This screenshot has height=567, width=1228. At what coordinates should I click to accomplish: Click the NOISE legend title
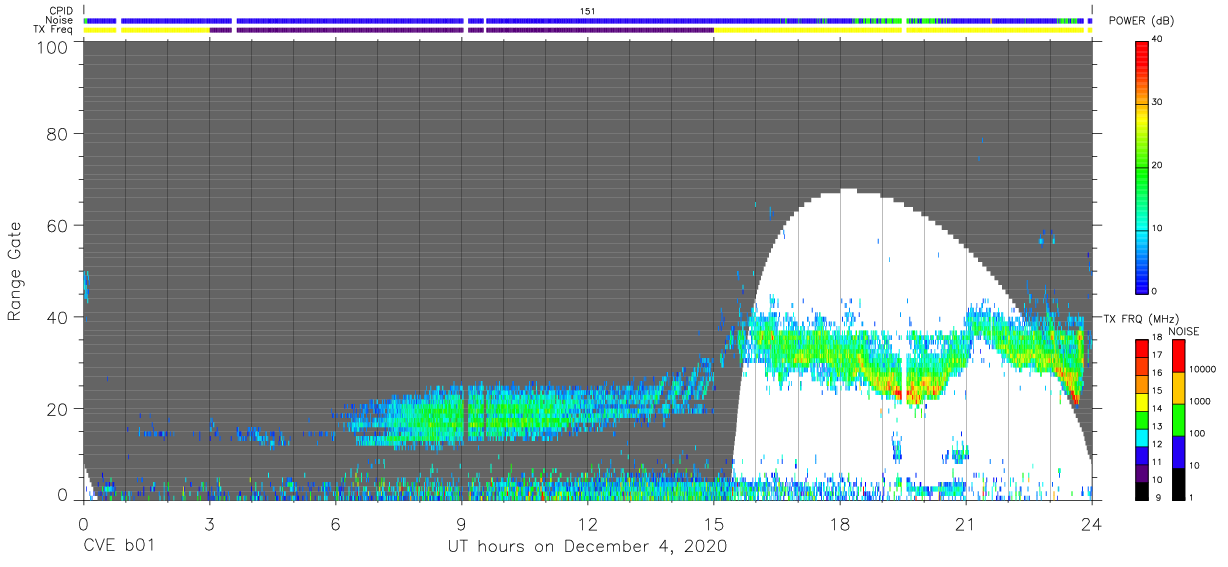pos(1184,331)
